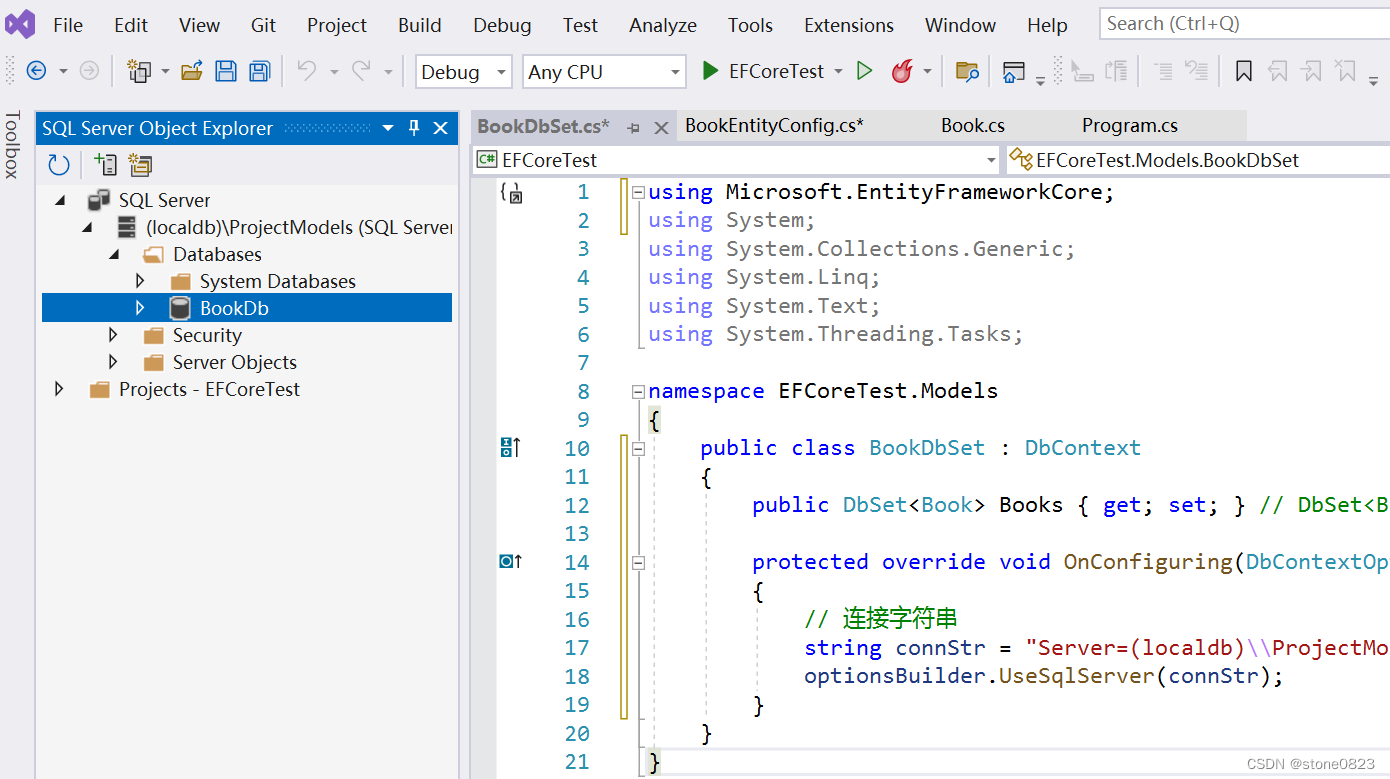Click the Save All double-disk icon

tap(260, 71)
